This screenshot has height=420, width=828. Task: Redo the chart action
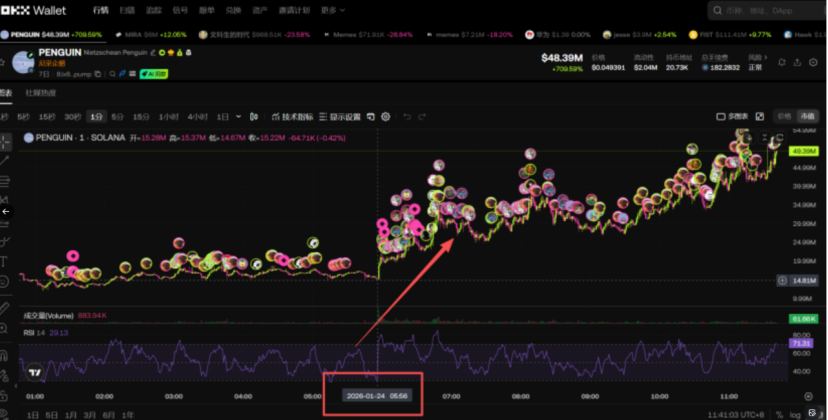(422, 117)
